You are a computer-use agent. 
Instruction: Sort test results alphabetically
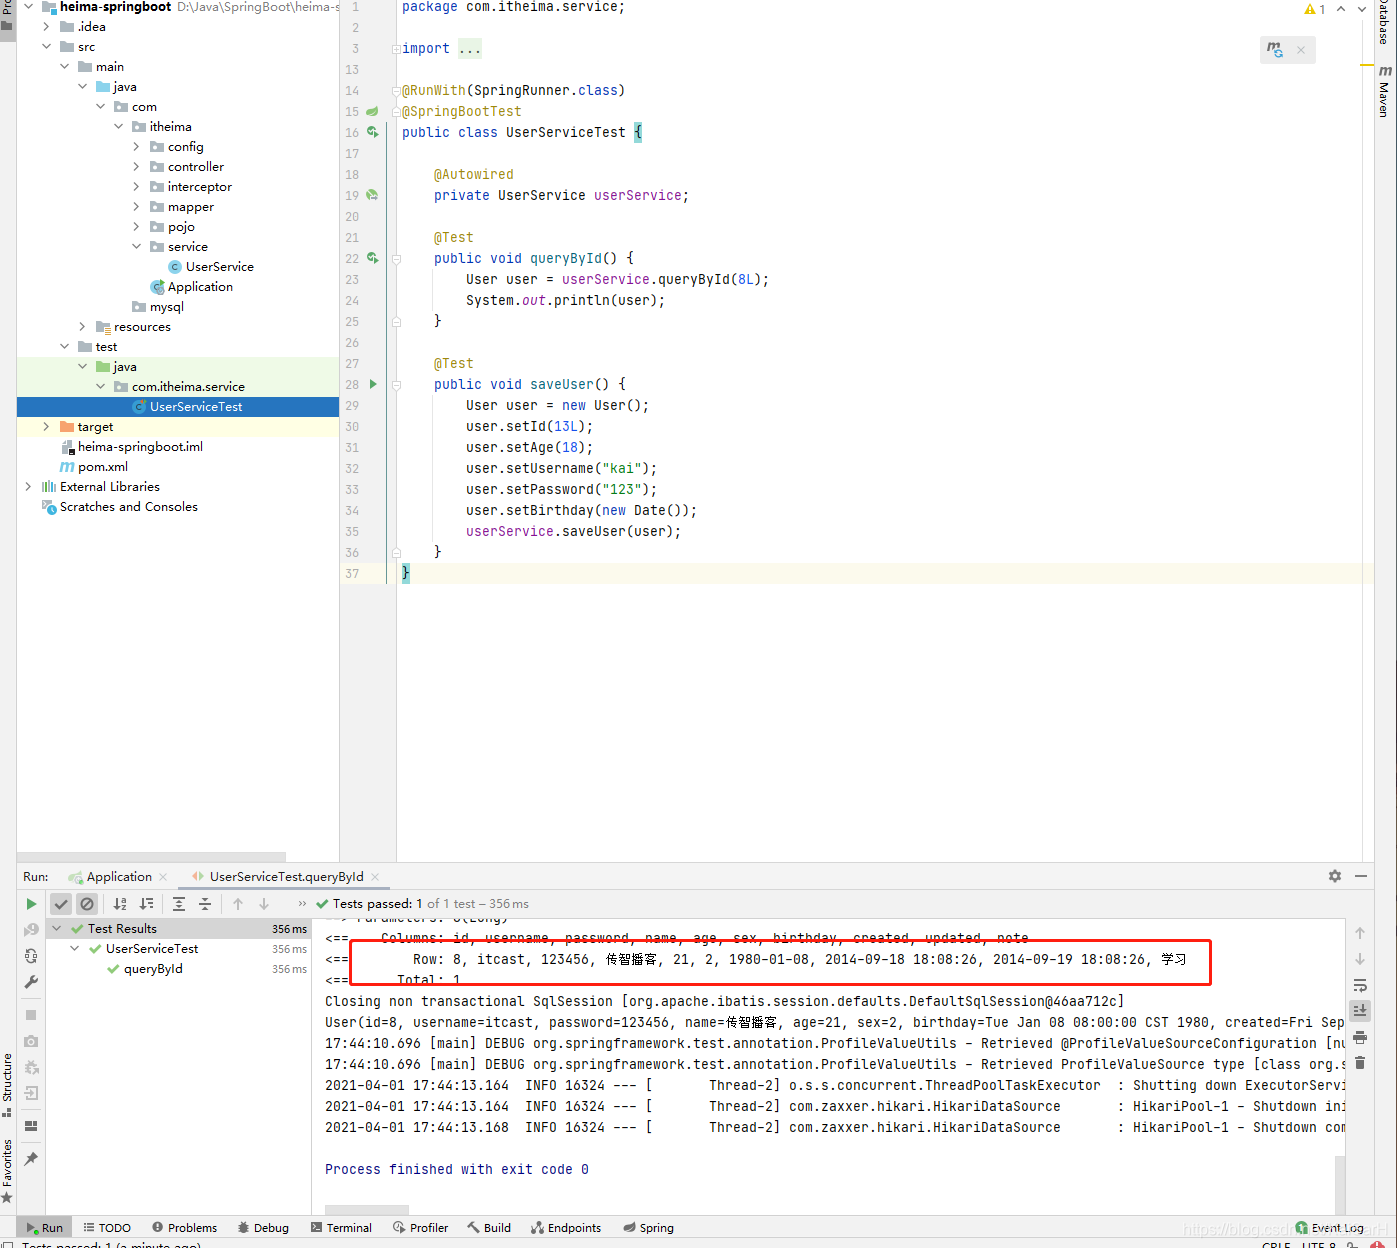click(x=120, y=904)
